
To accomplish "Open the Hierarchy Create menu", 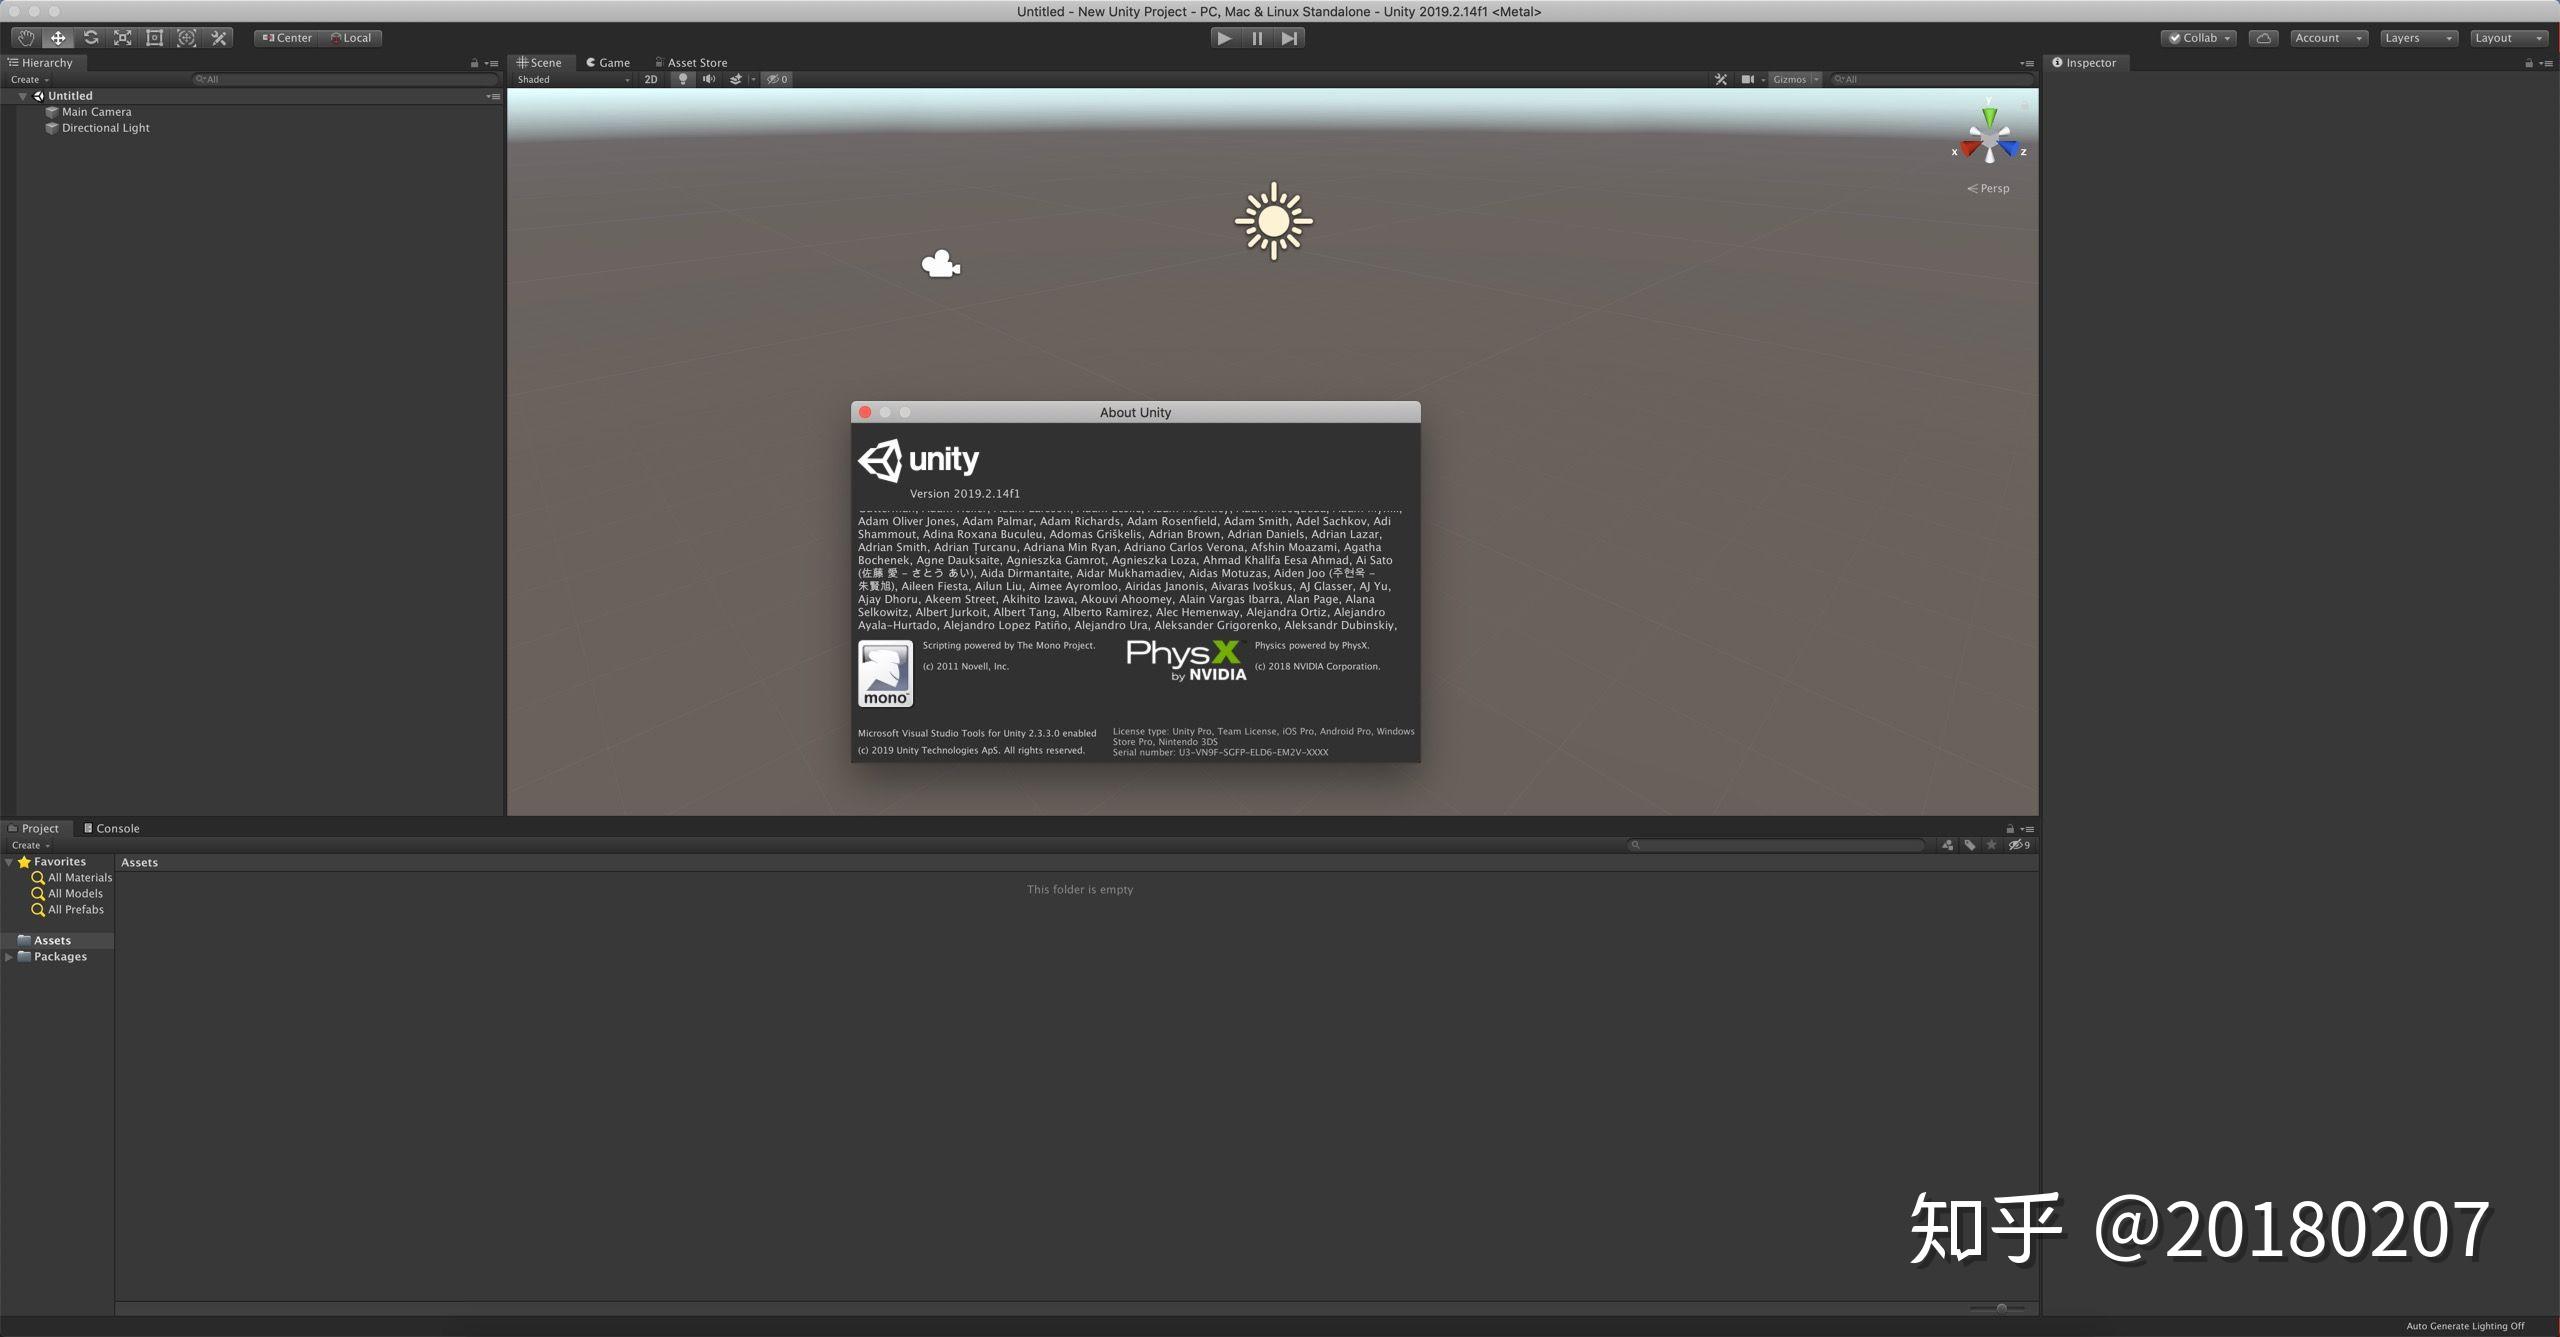I will tap(28, 79).
